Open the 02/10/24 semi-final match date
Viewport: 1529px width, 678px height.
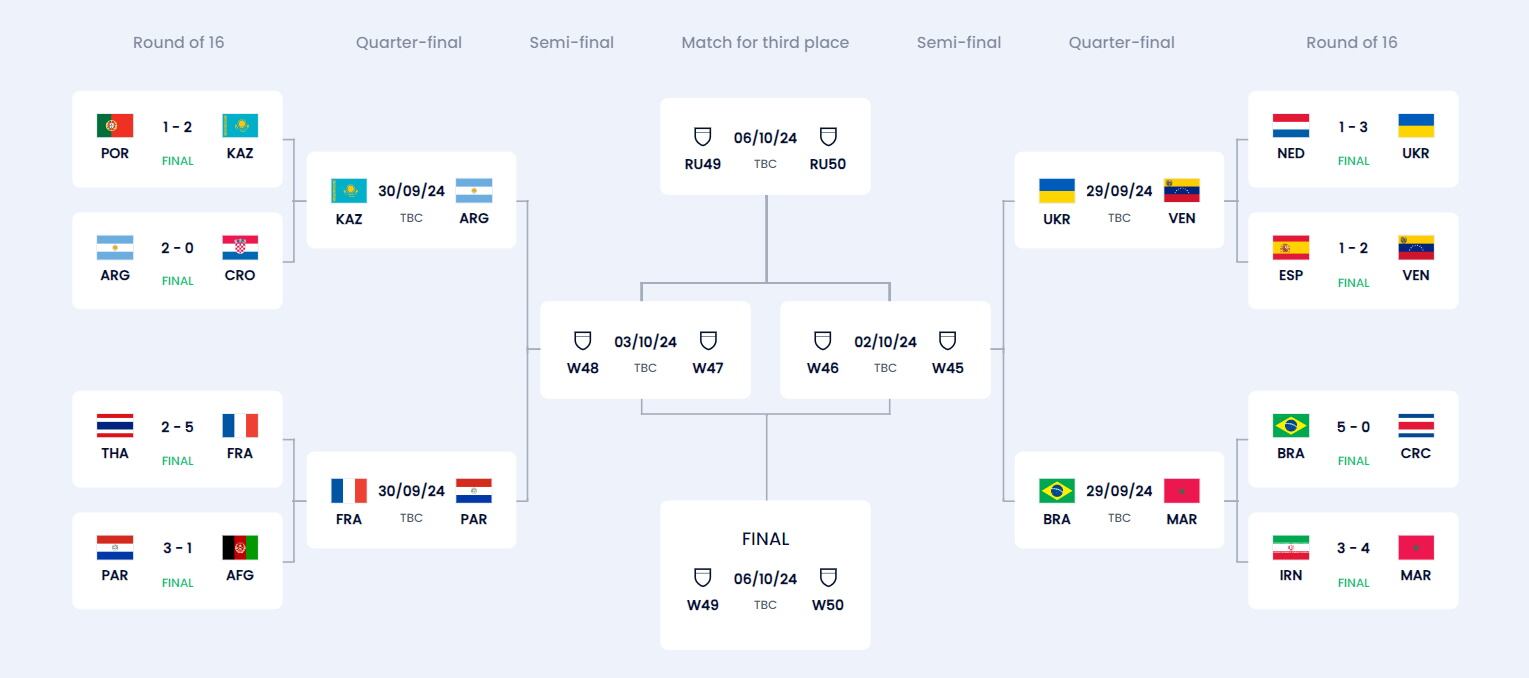[x=885, y=342]
